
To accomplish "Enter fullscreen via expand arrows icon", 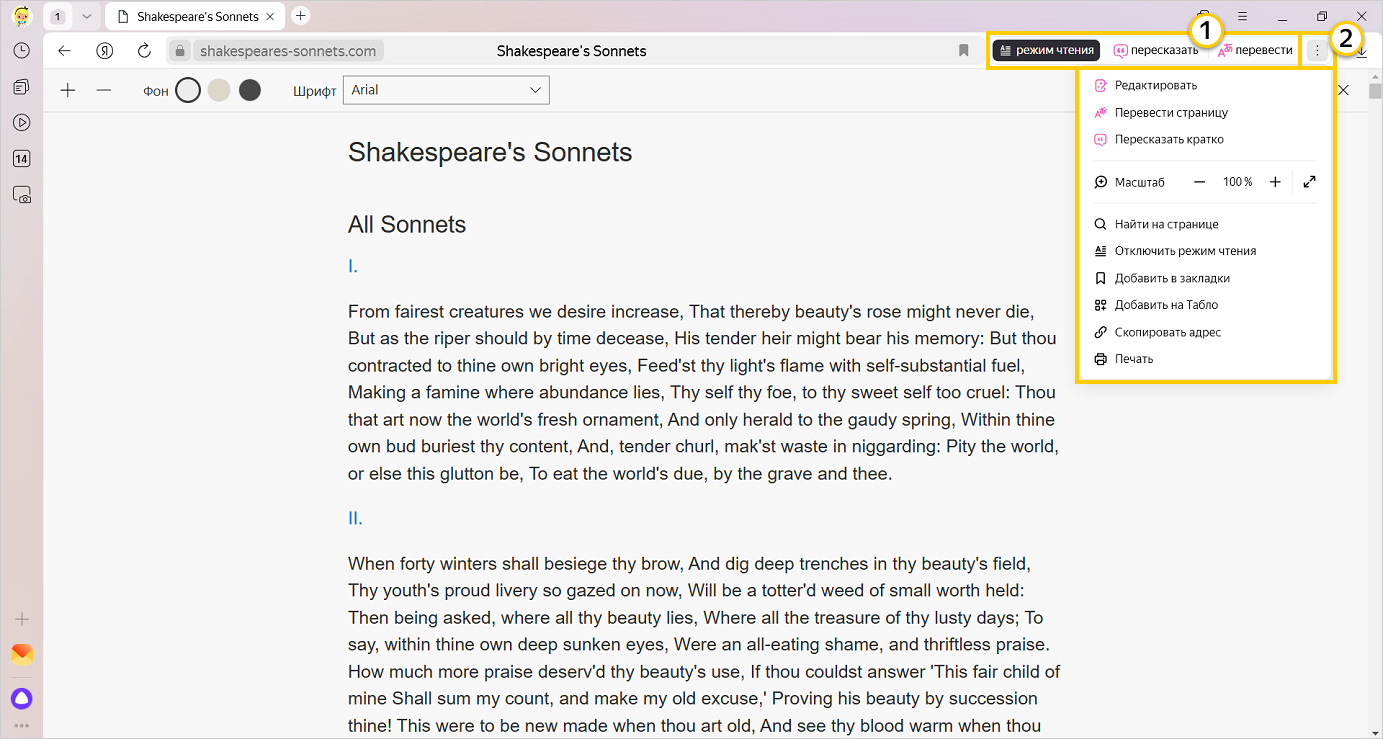I will pyautogui.click(x=1310, y=182).
